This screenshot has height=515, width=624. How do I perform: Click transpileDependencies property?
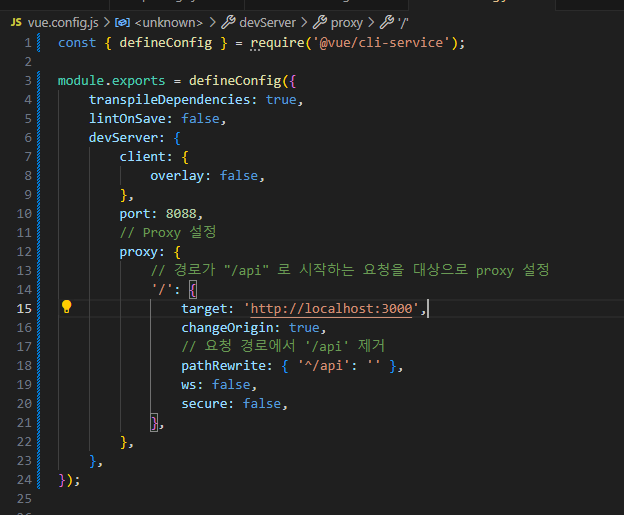pyautogui.click(x=170, y=99)
